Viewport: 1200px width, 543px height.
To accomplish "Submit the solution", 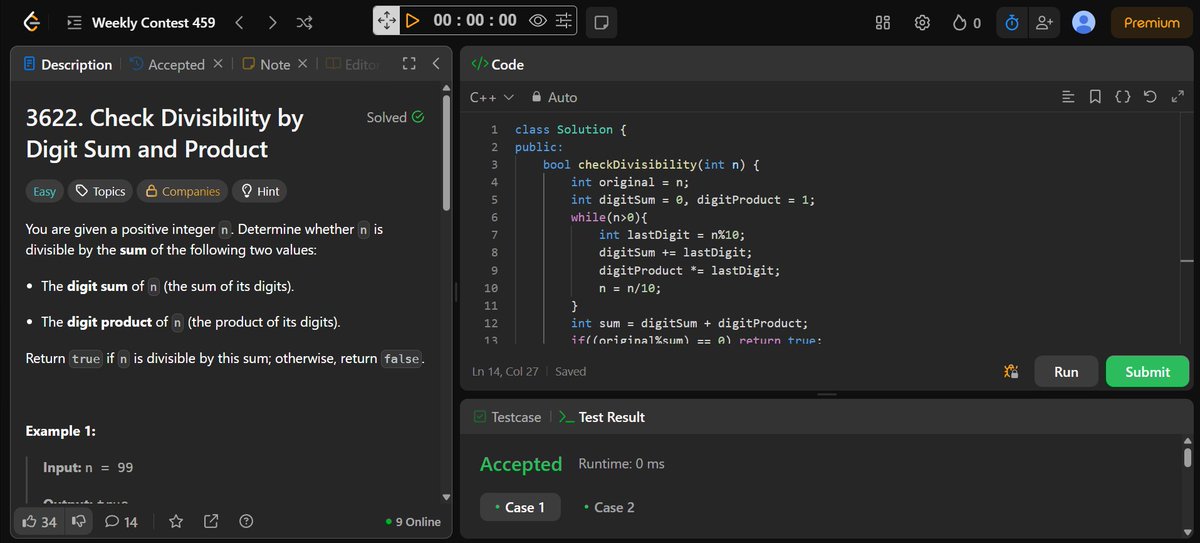I will coord(1147,371).
